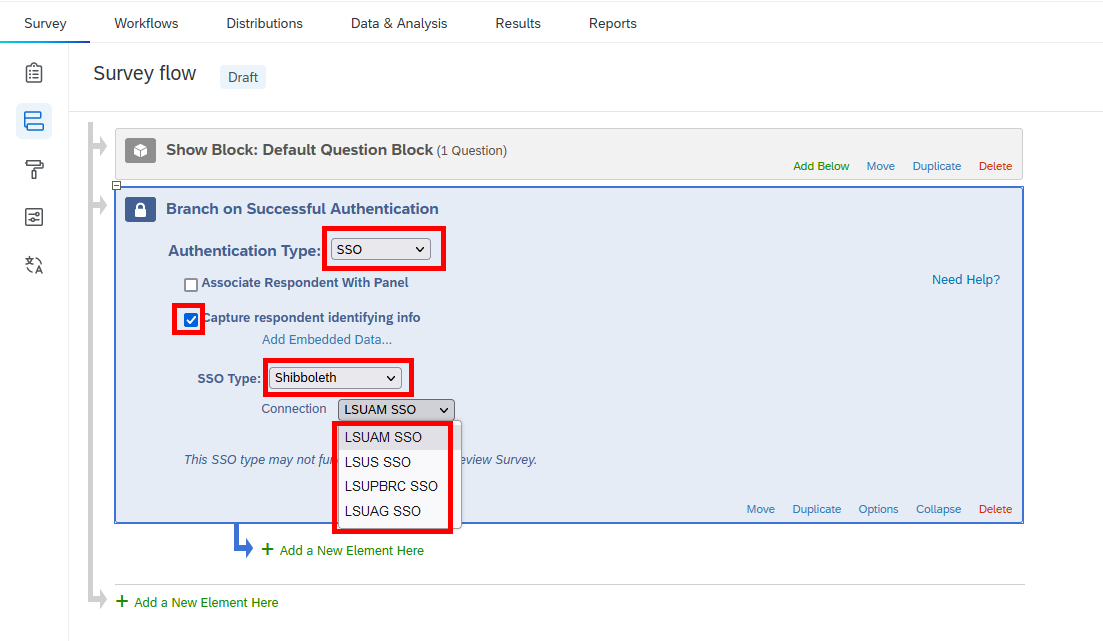The width and height of the screenshot is (1103, 641).
Task: Click the Draft status badge
Action: (243, 77)
